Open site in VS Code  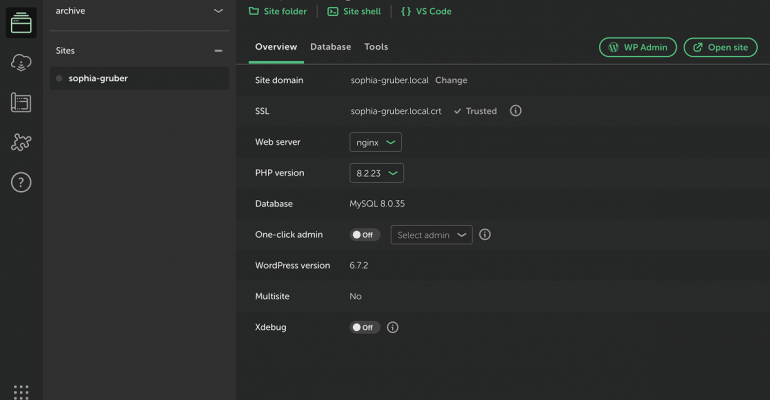tap(426, 11)
